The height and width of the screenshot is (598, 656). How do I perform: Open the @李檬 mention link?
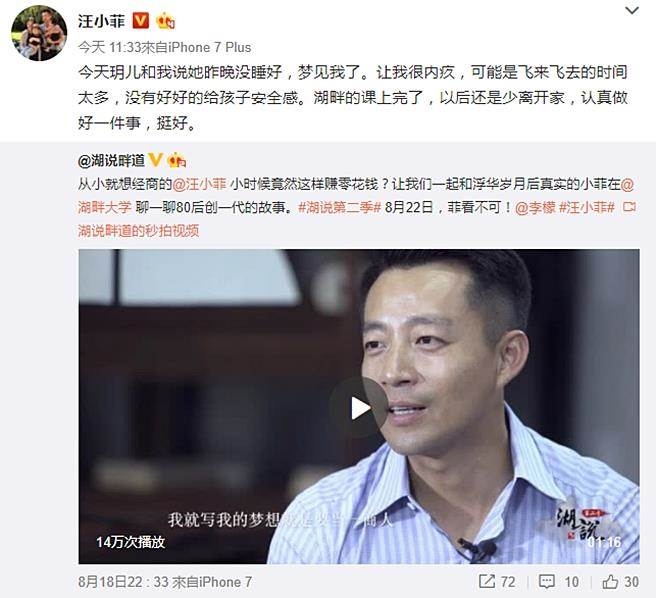(535, 207)
